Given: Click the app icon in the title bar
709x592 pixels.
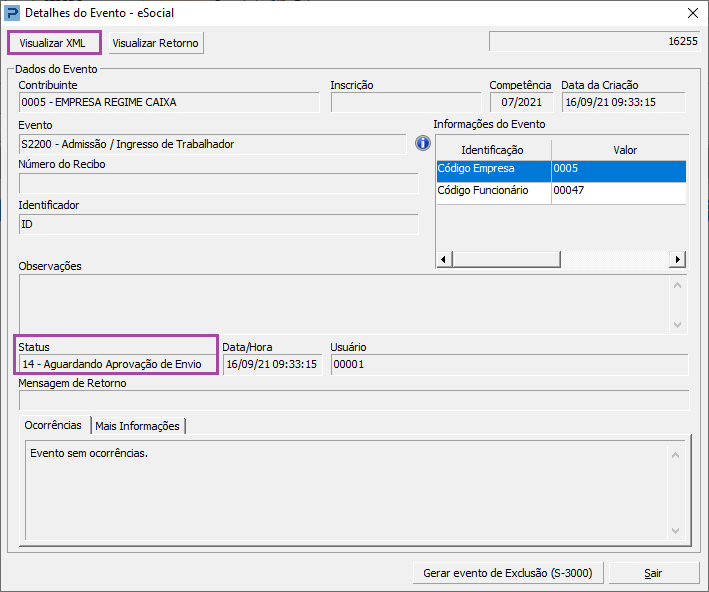Looking at the screenshot, I should (x=12, y=13).
